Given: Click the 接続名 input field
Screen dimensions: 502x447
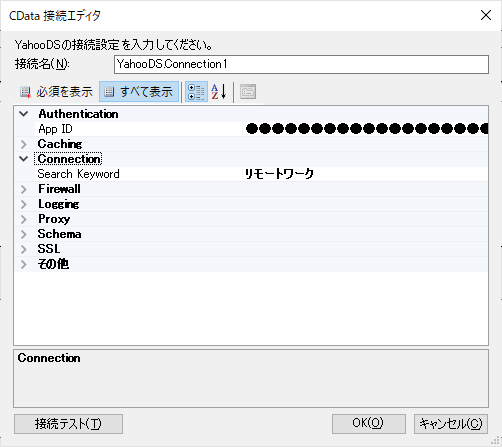Looking at the screenshot, I should [301, 64].
